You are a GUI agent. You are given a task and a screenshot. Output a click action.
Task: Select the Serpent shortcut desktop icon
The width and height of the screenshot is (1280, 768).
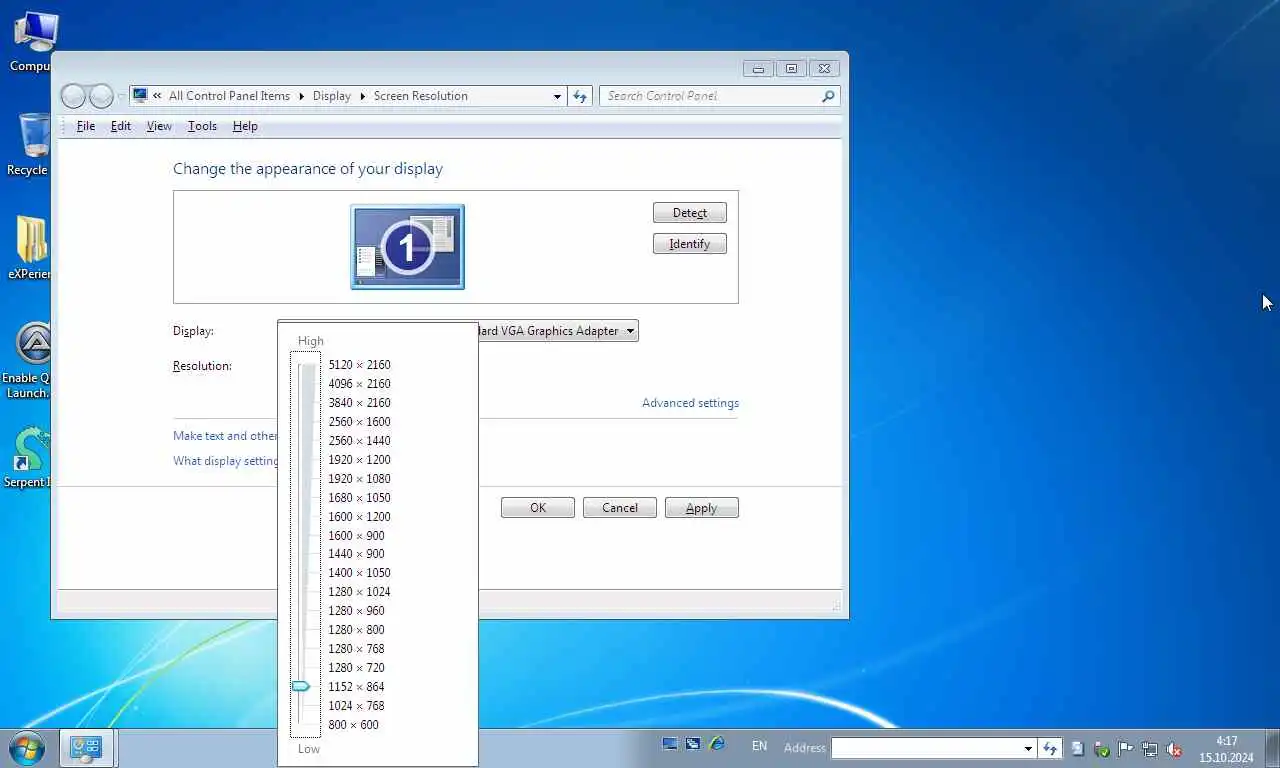(x=28, y=458)
